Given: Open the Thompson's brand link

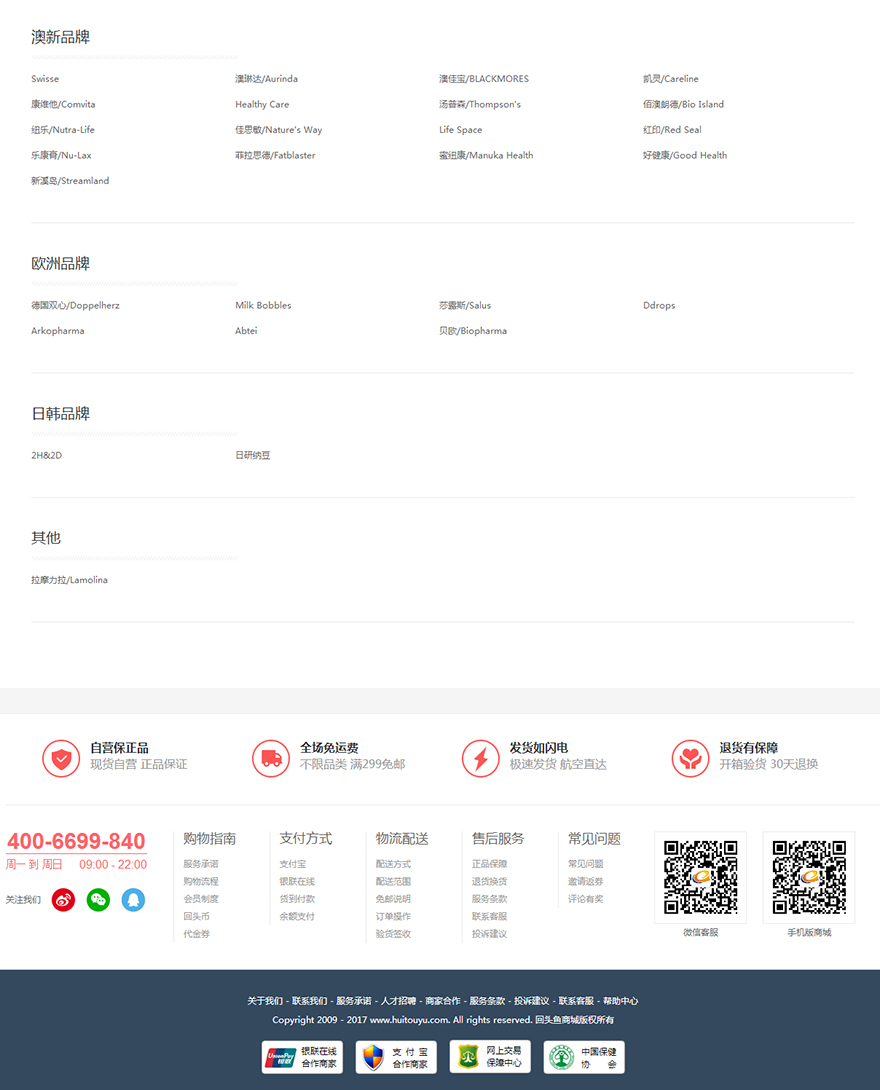Looking at the screenshot, I should coord(480,104).
